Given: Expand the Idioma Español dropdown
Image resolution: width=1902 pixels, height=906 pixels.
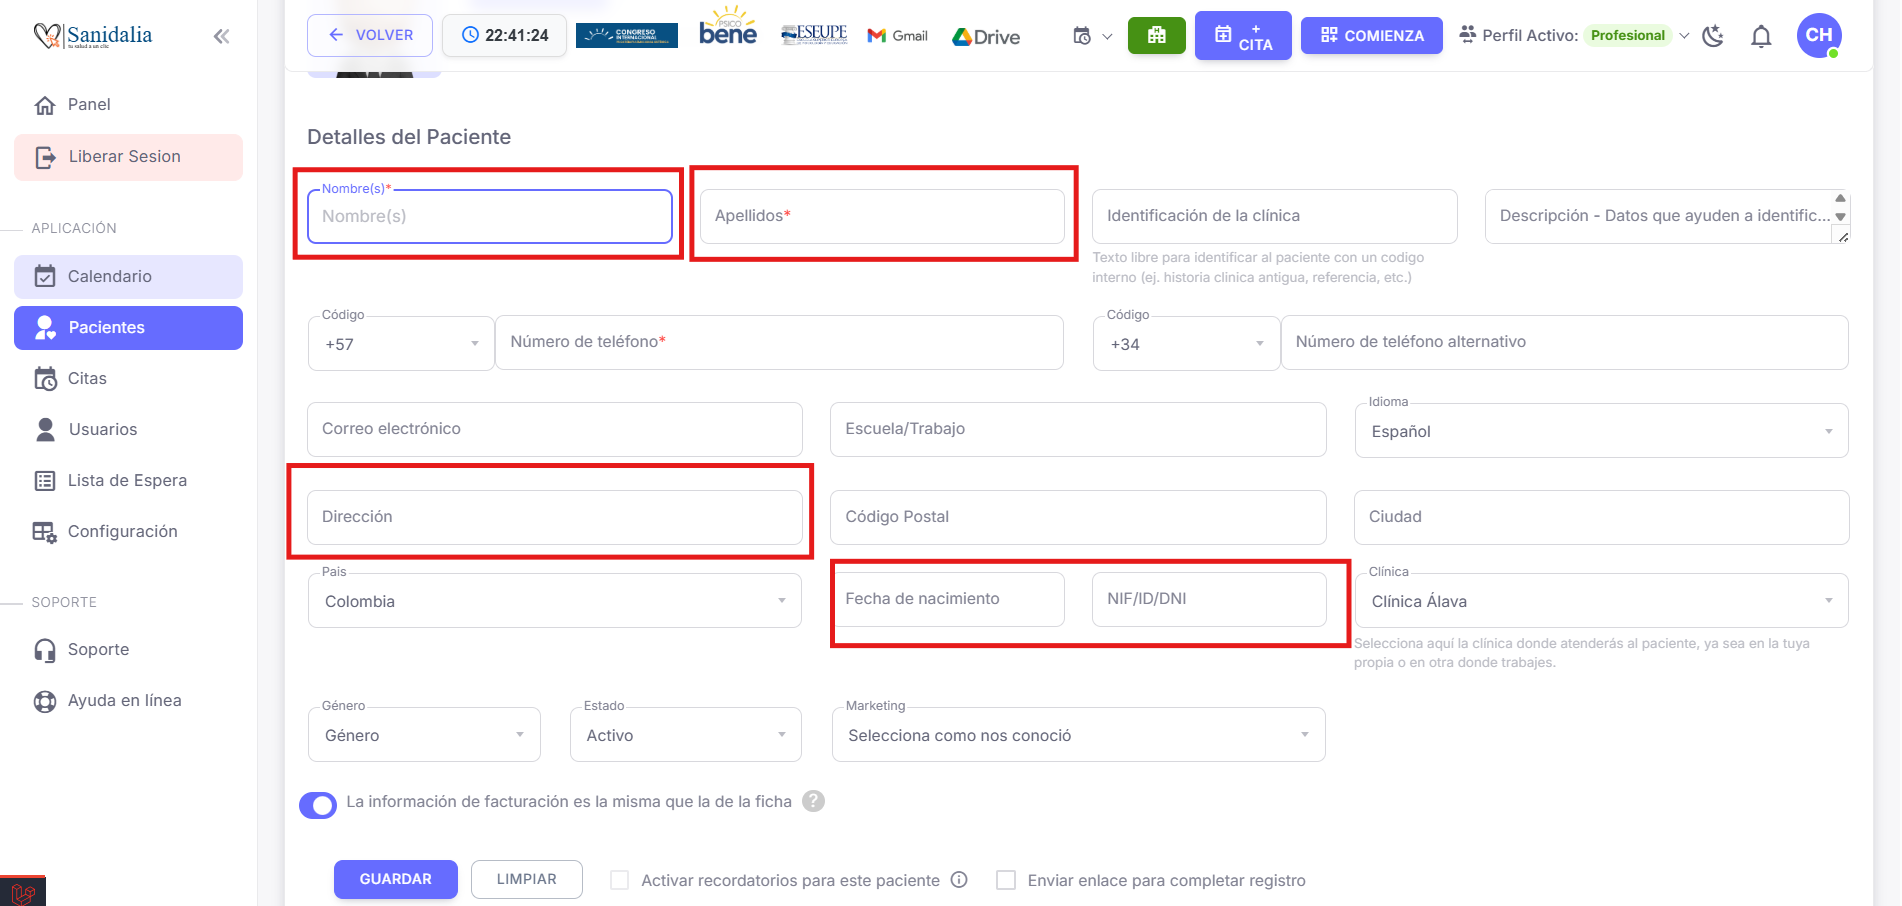Looking at the screenshot, I should [1600, 431].
